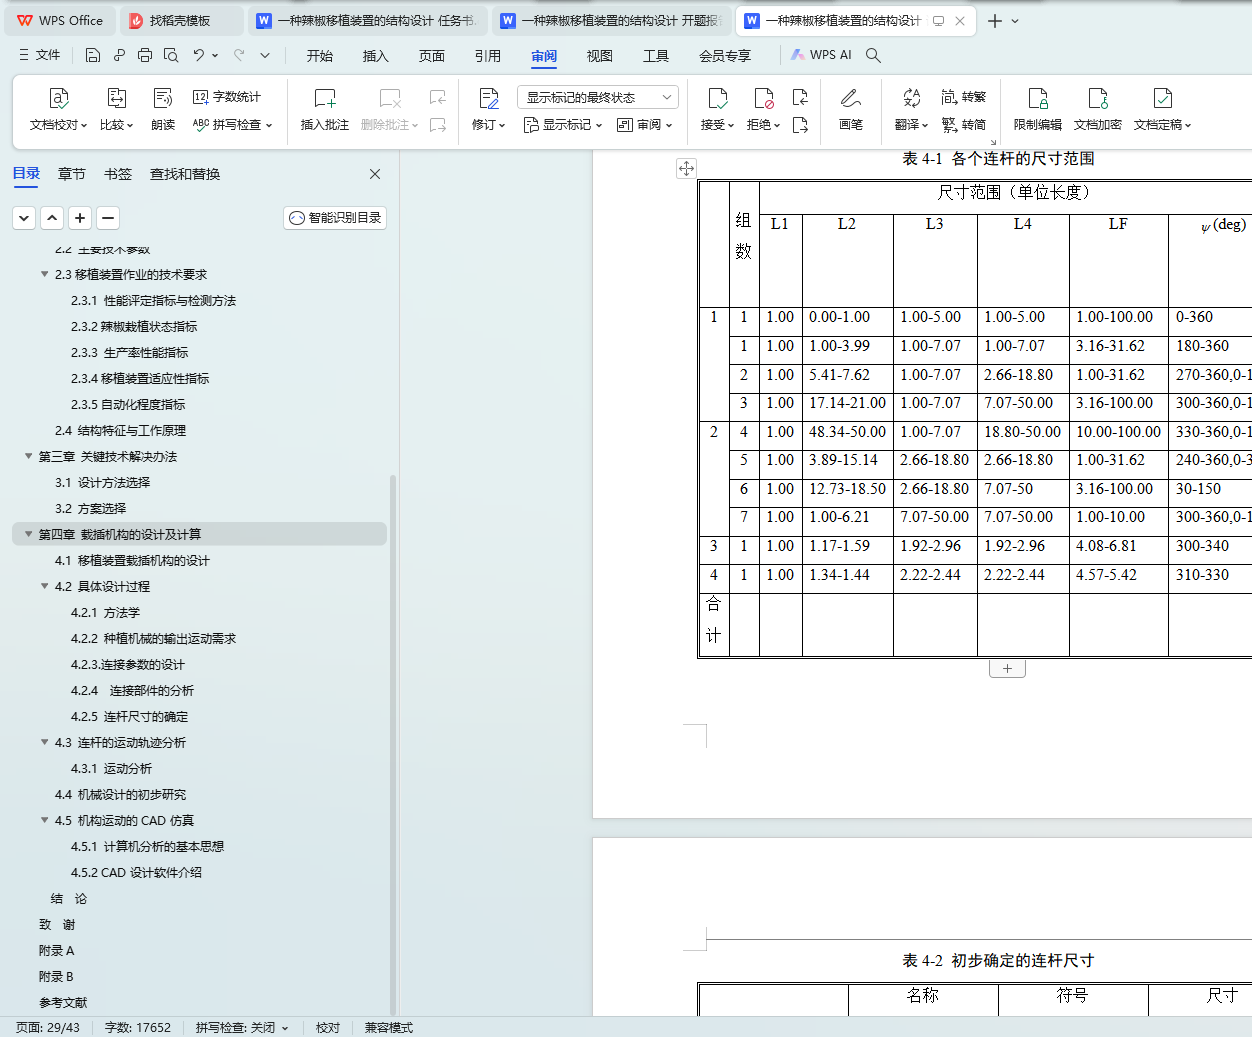The height and width of the screenshot is (1037, 1252).
Task: Click the 翻译 translate icon
Action: pyautogui.click(x=911, y=98)
